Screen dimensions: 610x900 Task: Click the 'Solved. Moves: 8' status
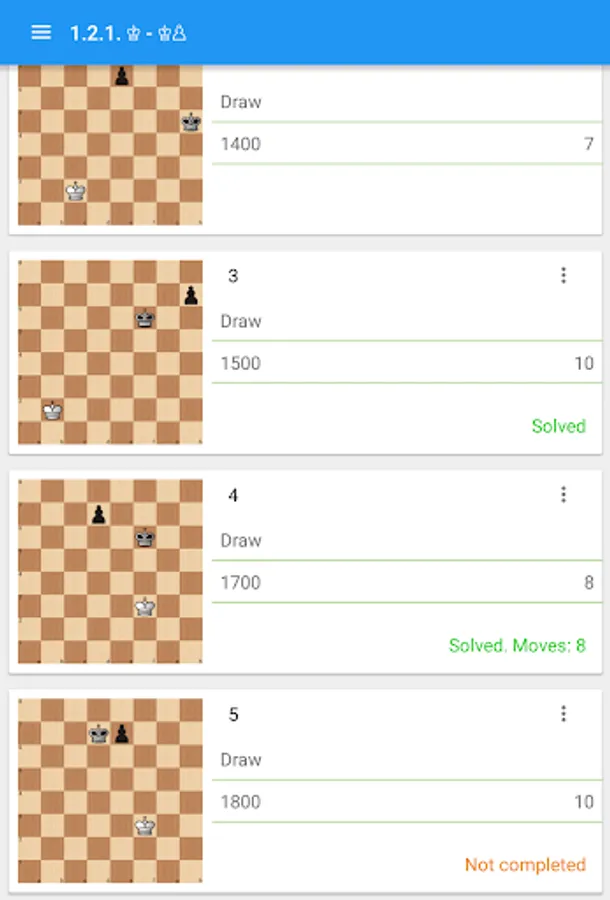517,645
